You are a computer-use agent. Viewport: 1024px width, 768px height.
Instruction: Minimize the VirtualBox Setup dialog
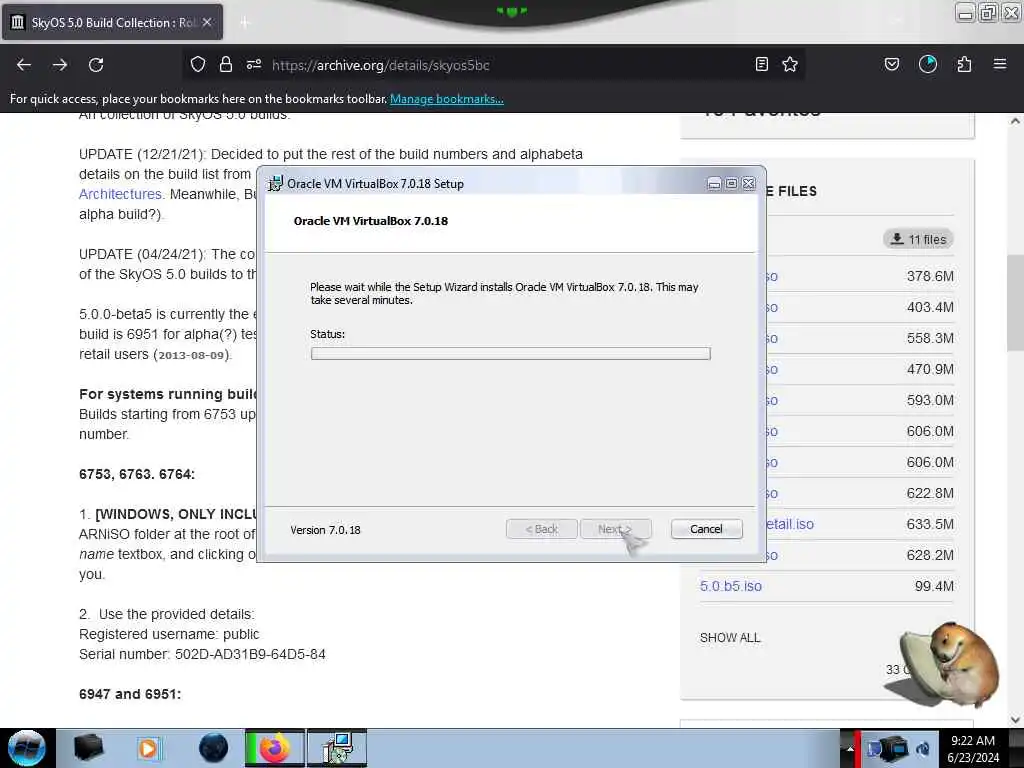(x=714, y=184)
